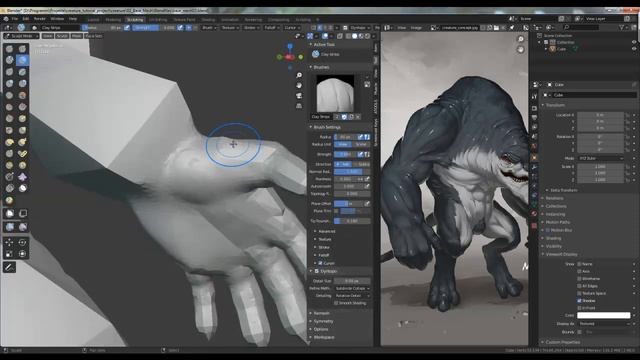Viewport: 640px width, 360px height.
Task: Open Refine Method Subdivide Collapse dropdown
Action: pyautogui.click(x=352, y=288)
